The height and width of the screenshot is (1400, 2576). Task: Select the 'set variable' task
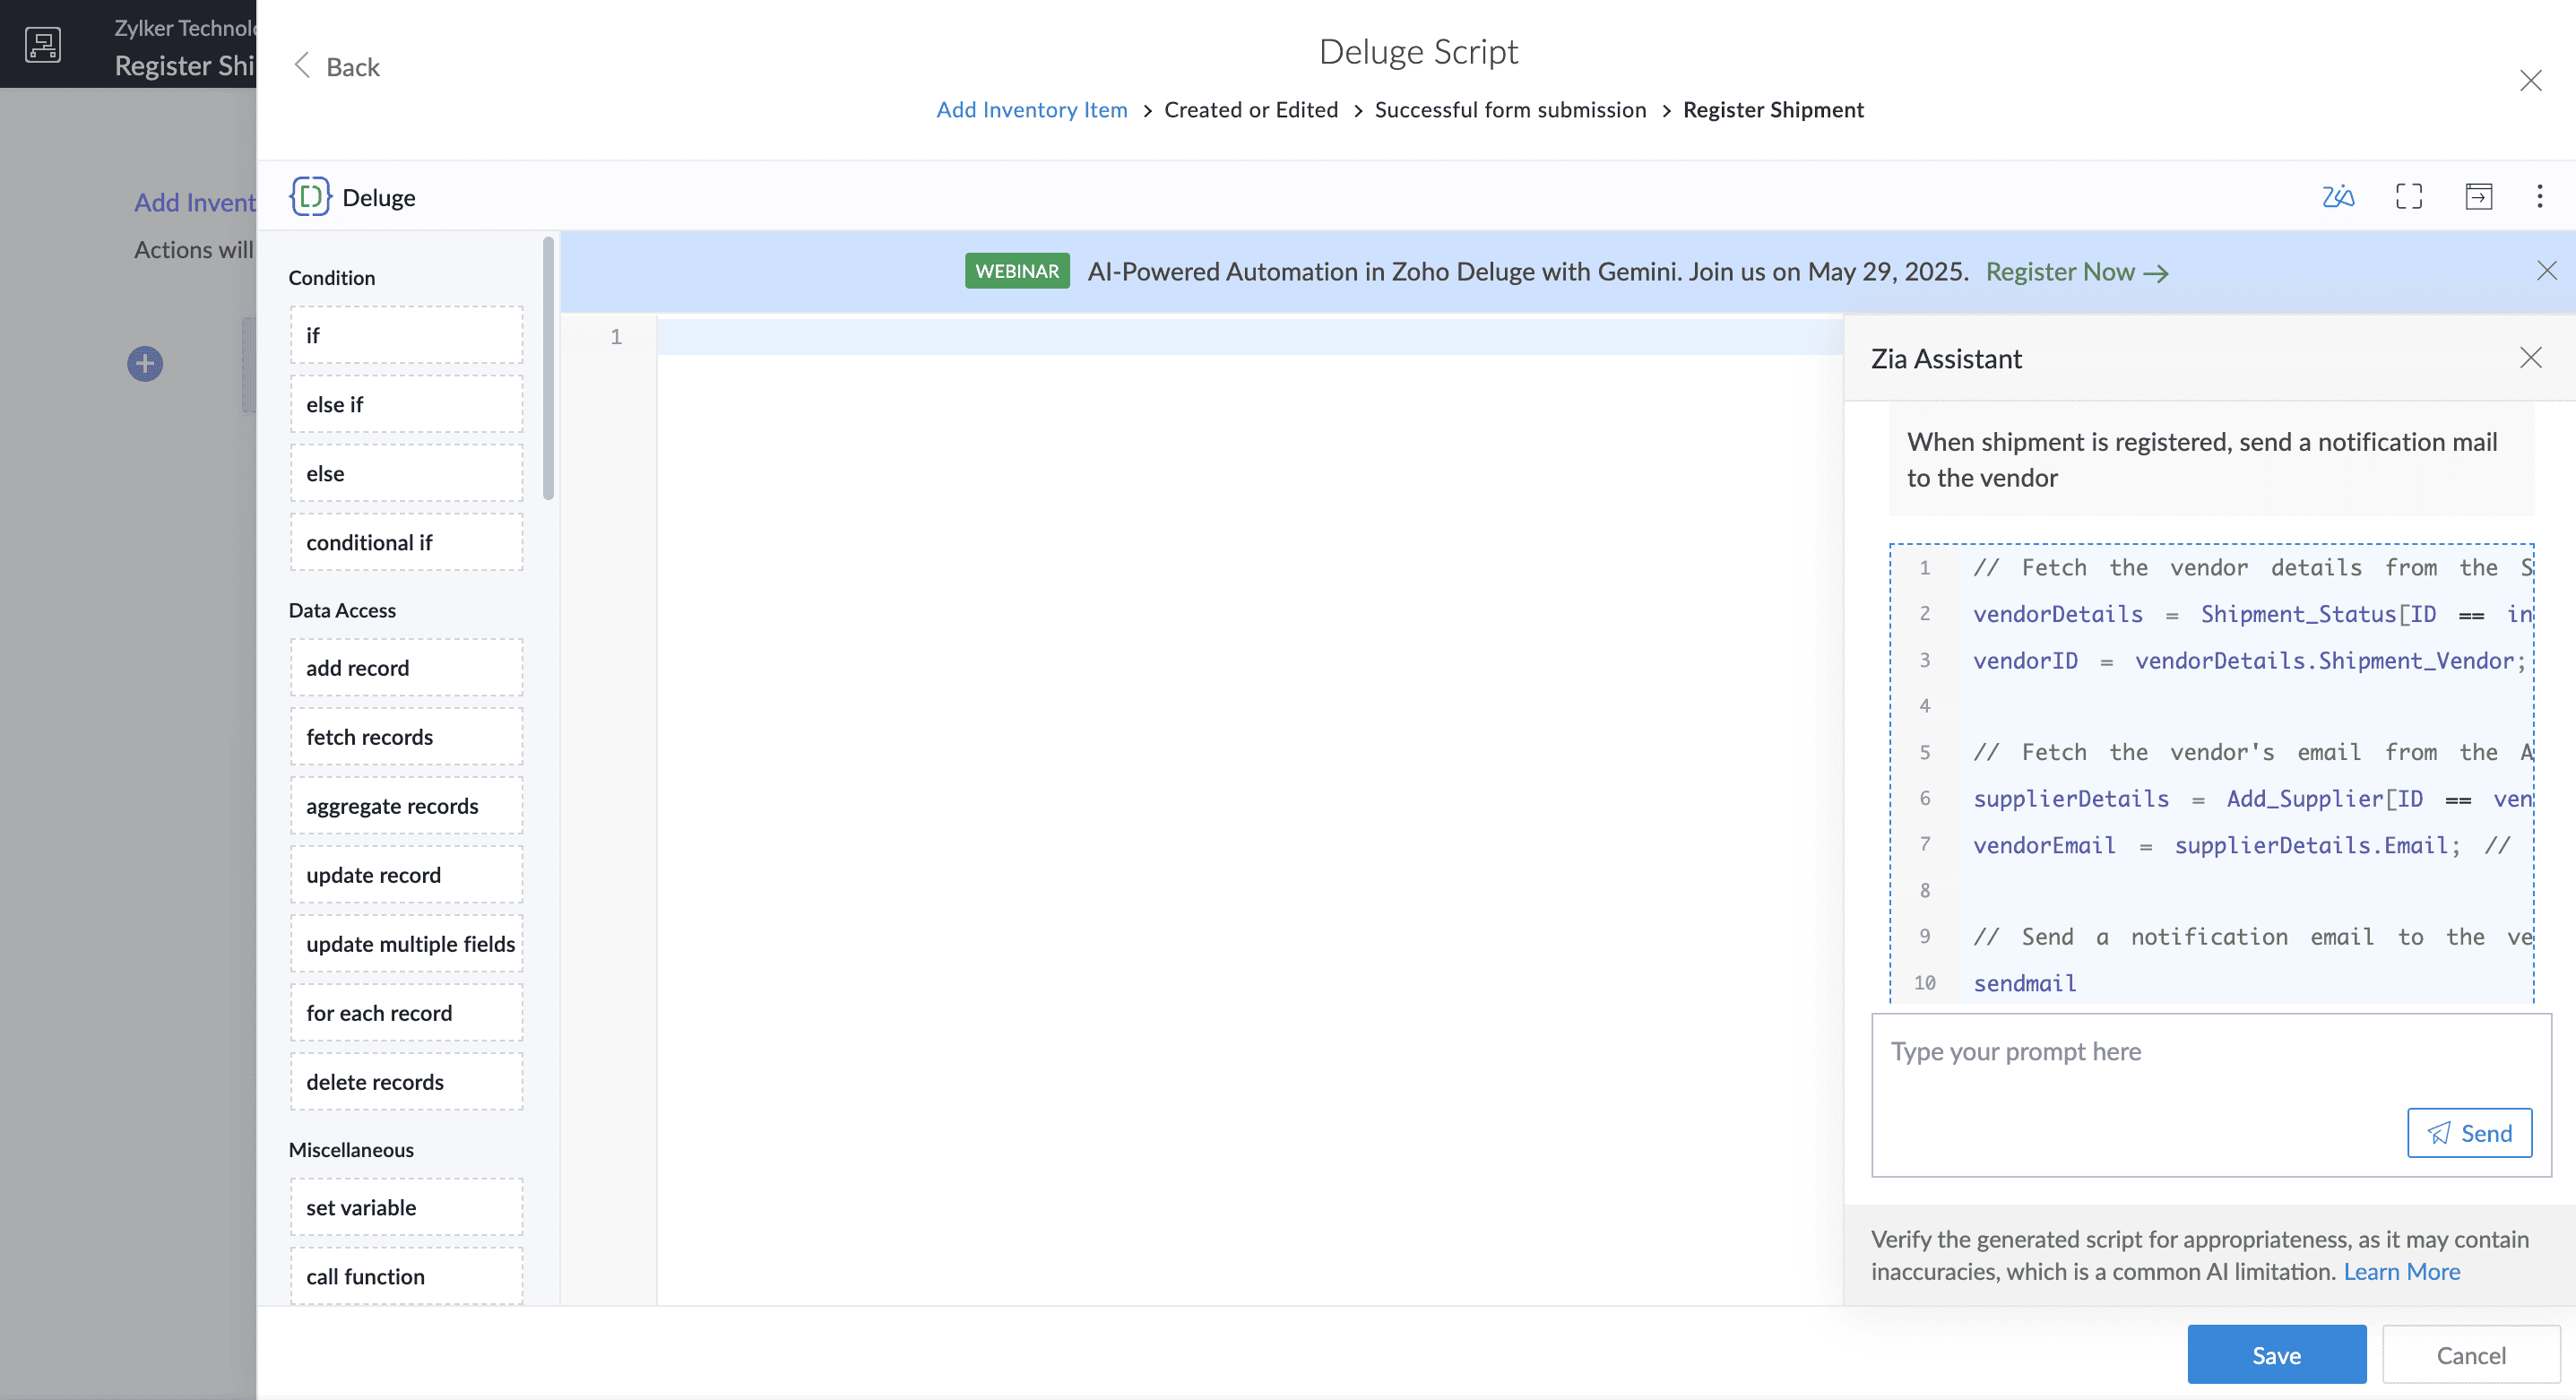[406, 1206]
